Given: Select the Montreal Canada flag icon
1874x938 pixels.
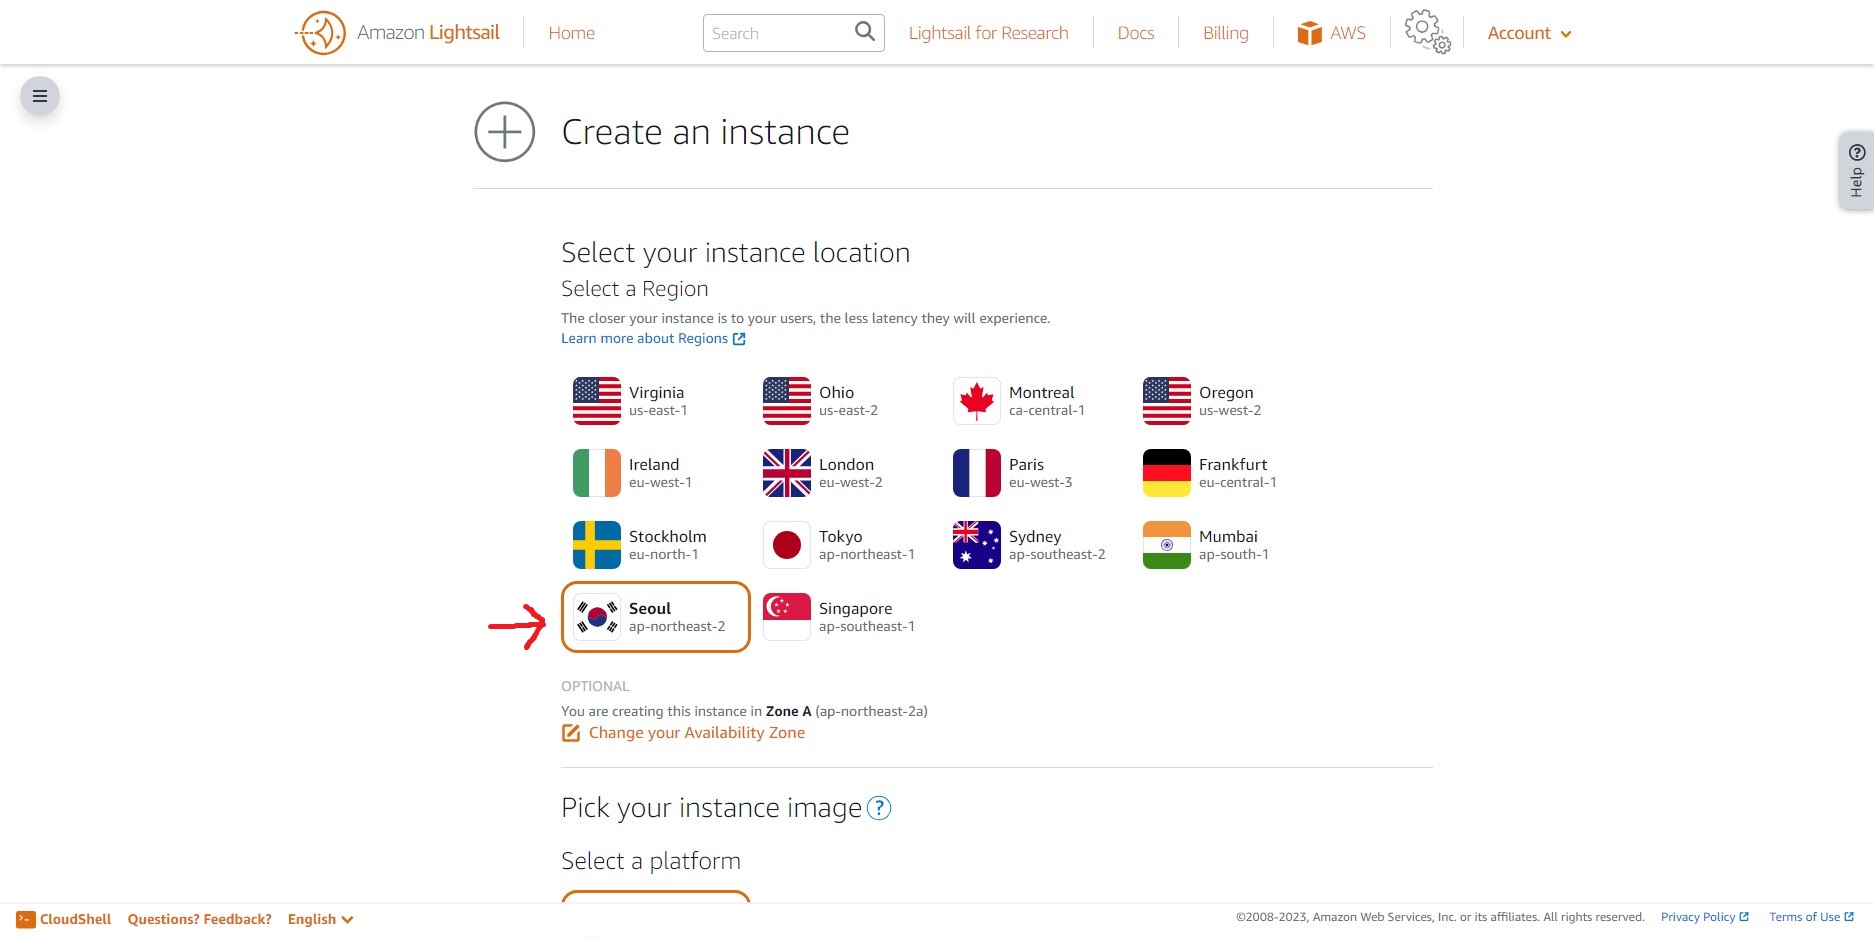Looking at the screenshot, I should [977, 401].
